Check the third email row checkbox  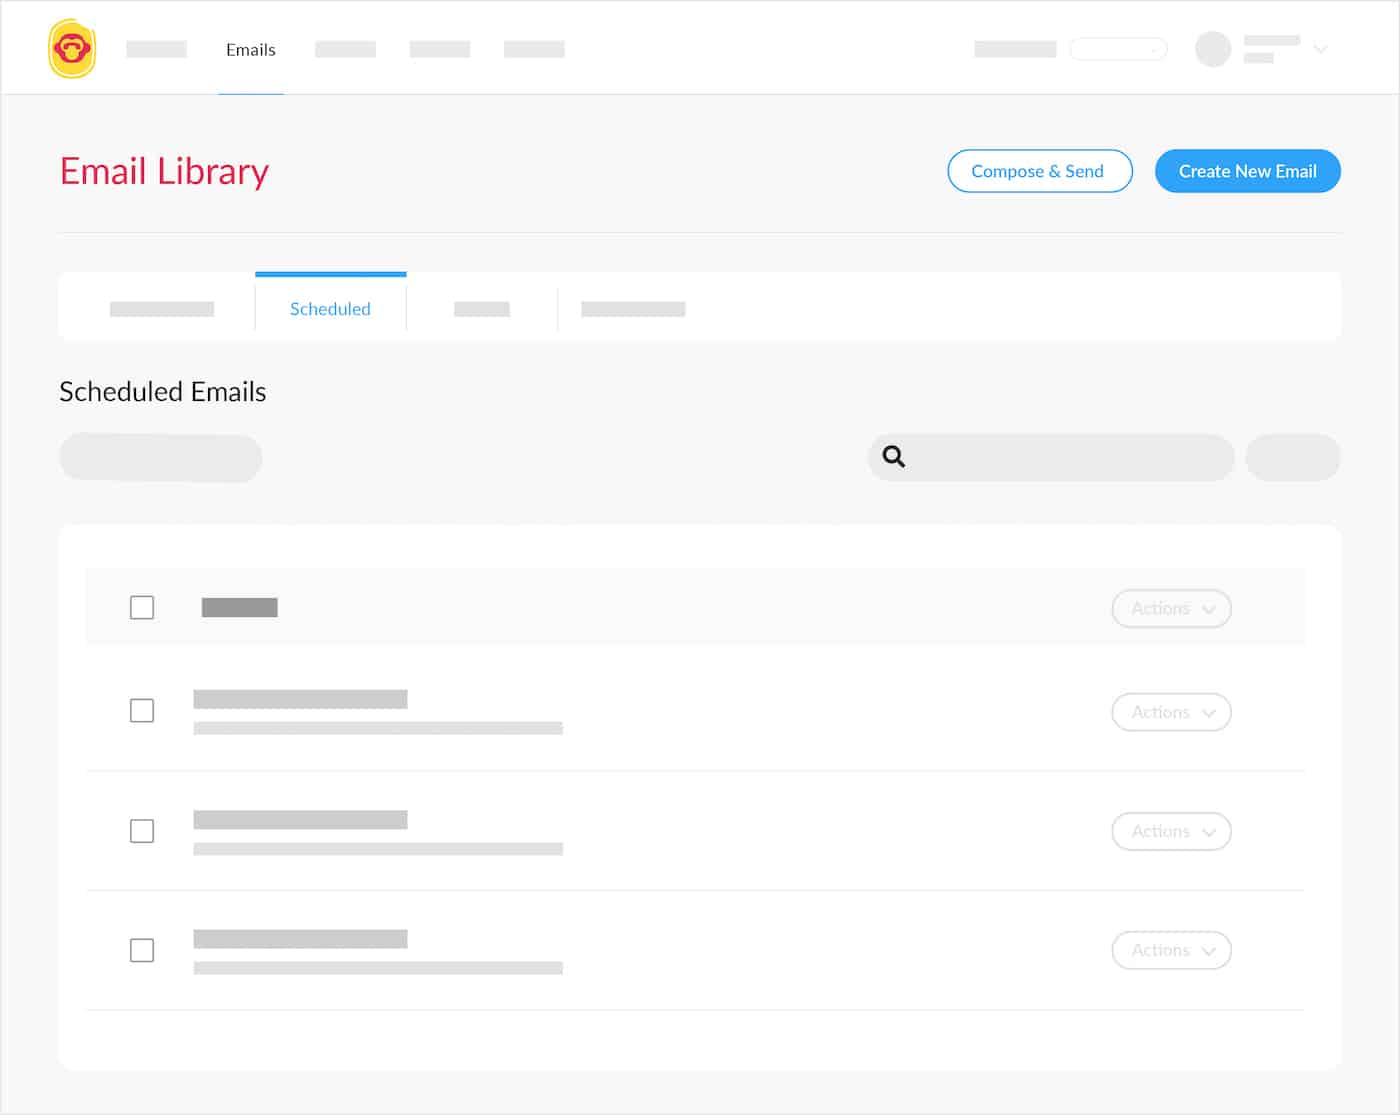pyautogui.click(x=142, y=950)
